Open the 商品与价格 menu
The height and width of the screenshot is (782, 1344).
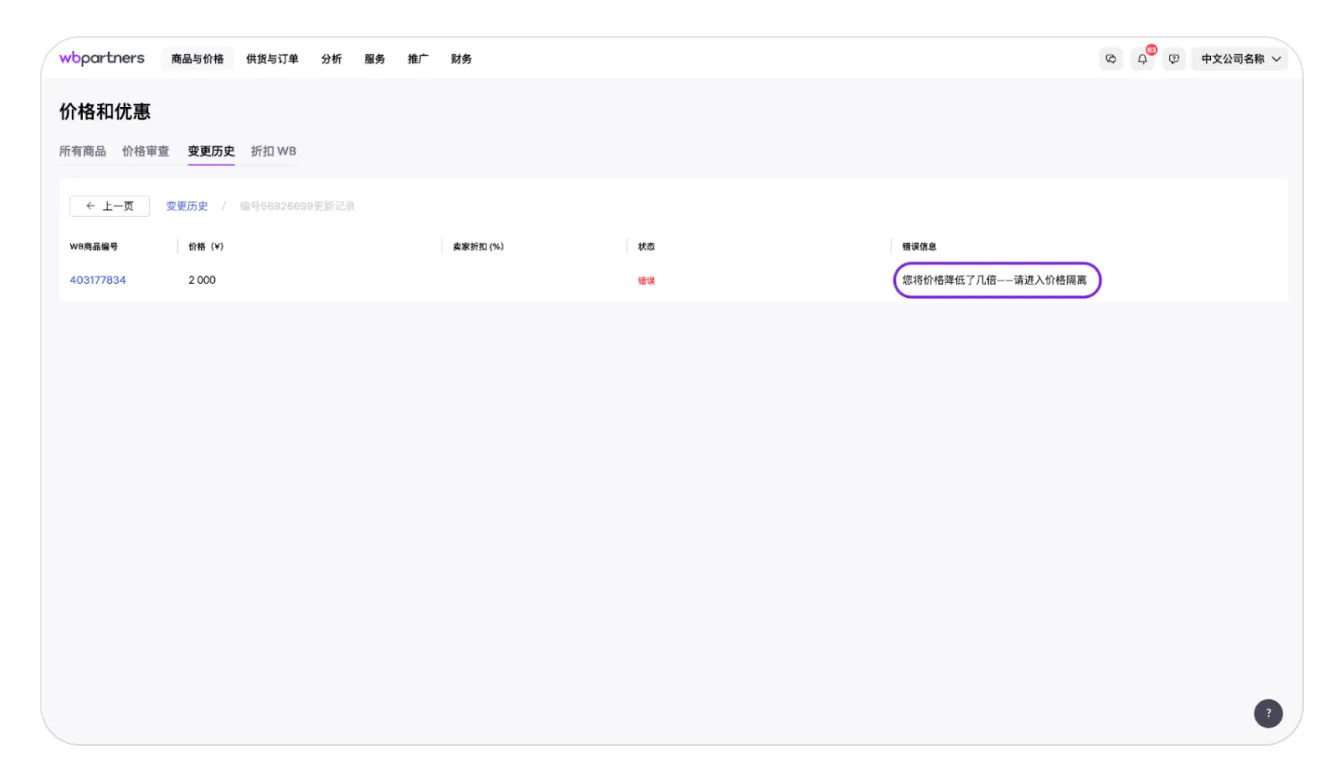[197, 59]
